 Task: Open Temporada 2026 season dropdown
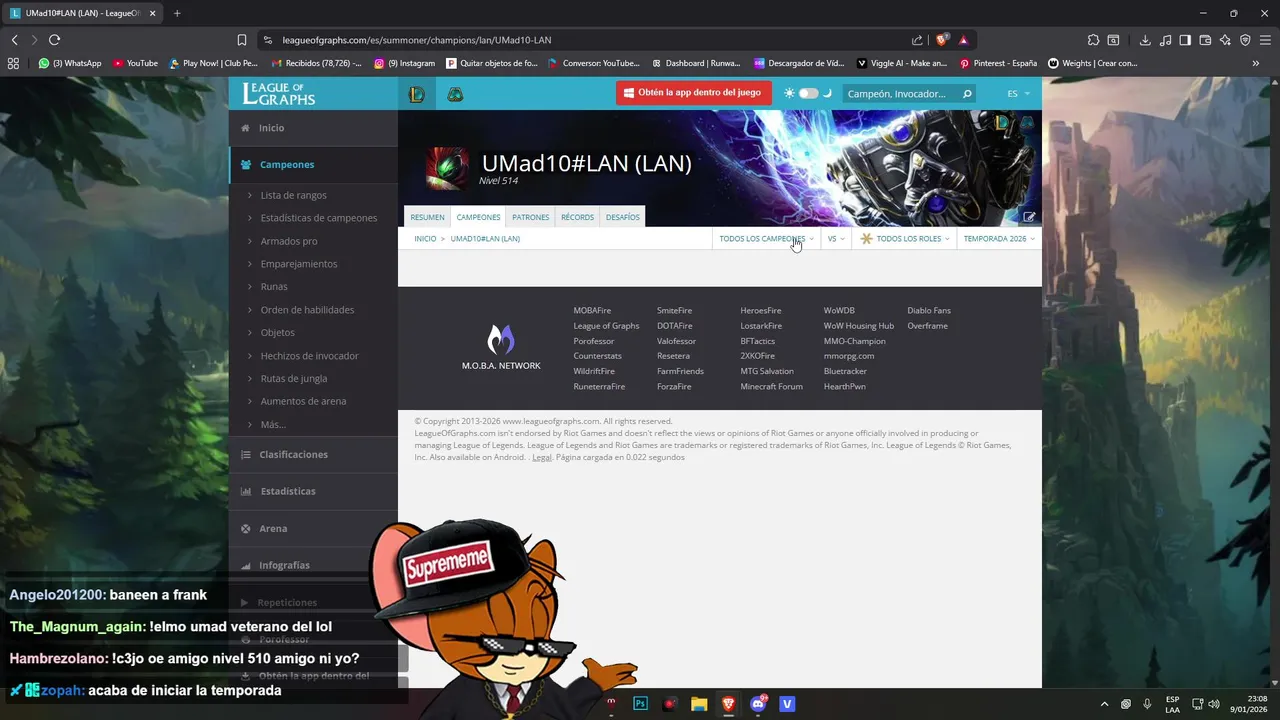(999, 239)
